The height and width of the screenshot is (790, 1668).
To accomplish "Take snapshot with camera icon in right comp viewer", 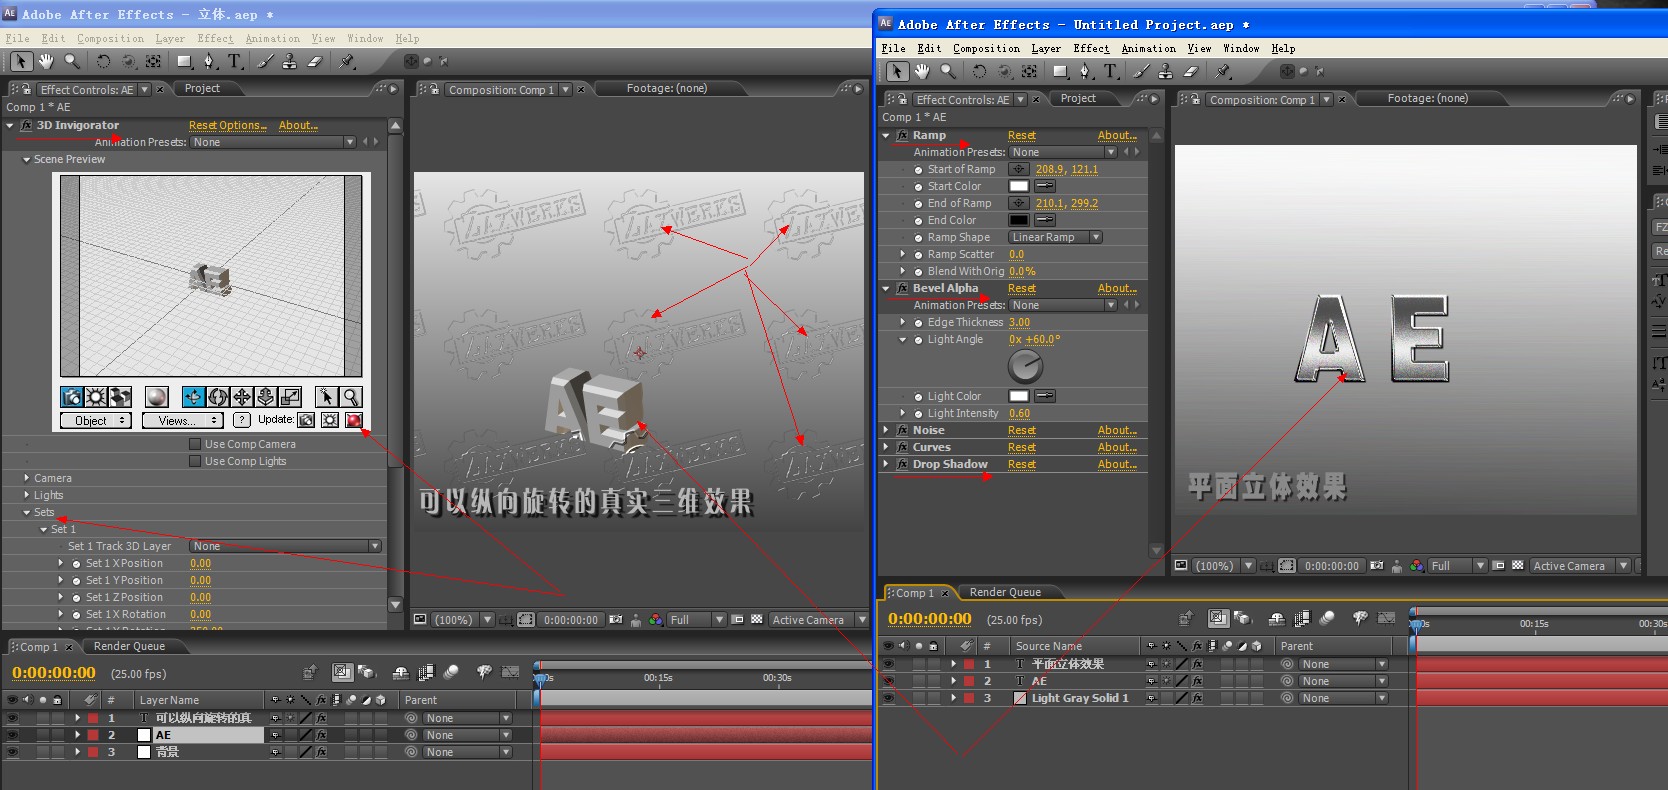I will (1376, 565).
